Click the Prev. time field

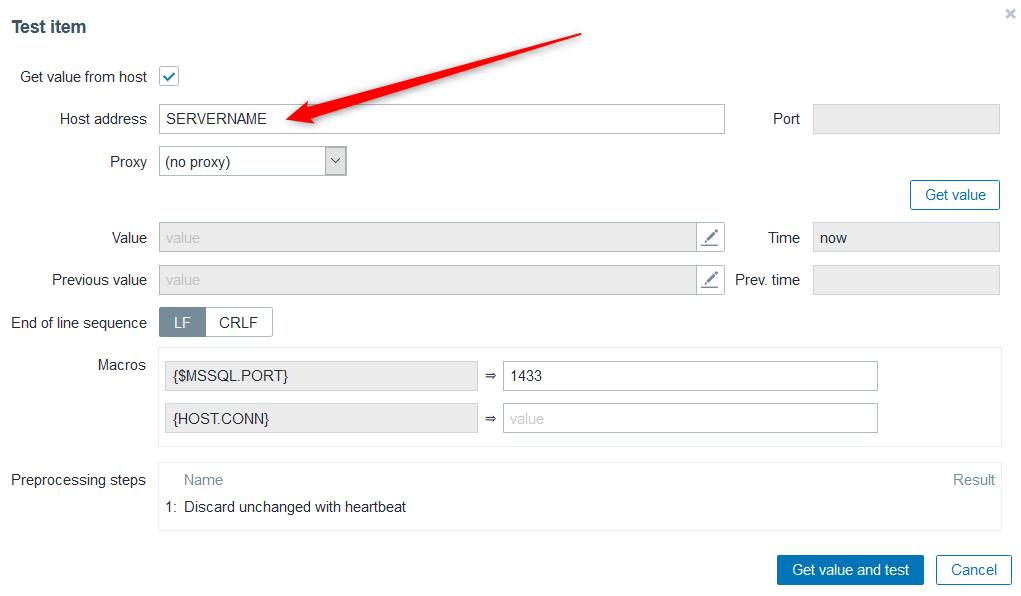(905, 280)
